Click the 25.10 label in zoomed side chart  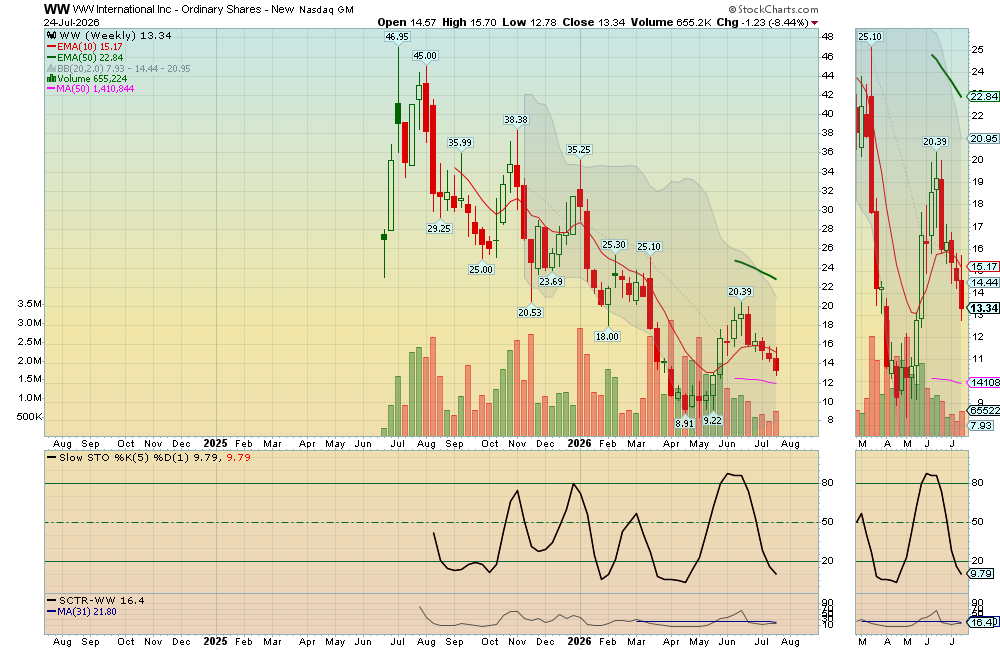coord(870,37)
